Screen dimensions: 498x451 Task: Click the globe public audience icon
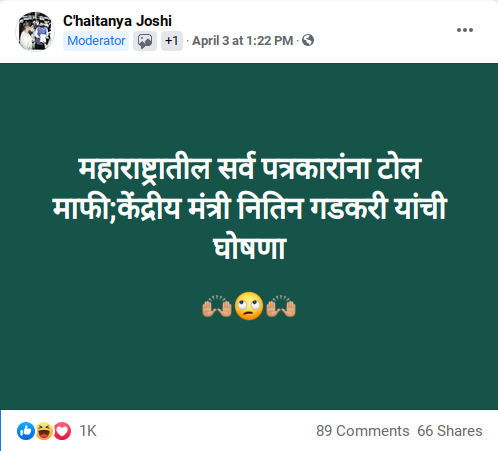point(308,41)
